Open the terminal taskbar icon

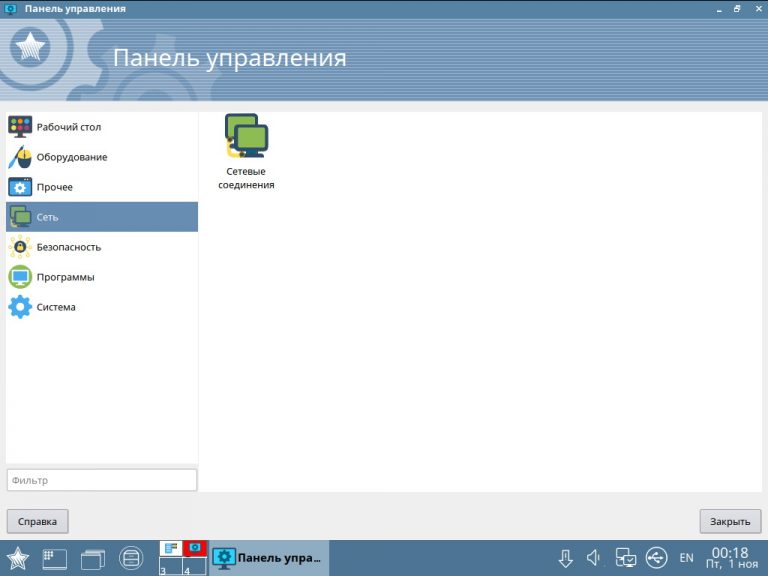click(55, 558)
